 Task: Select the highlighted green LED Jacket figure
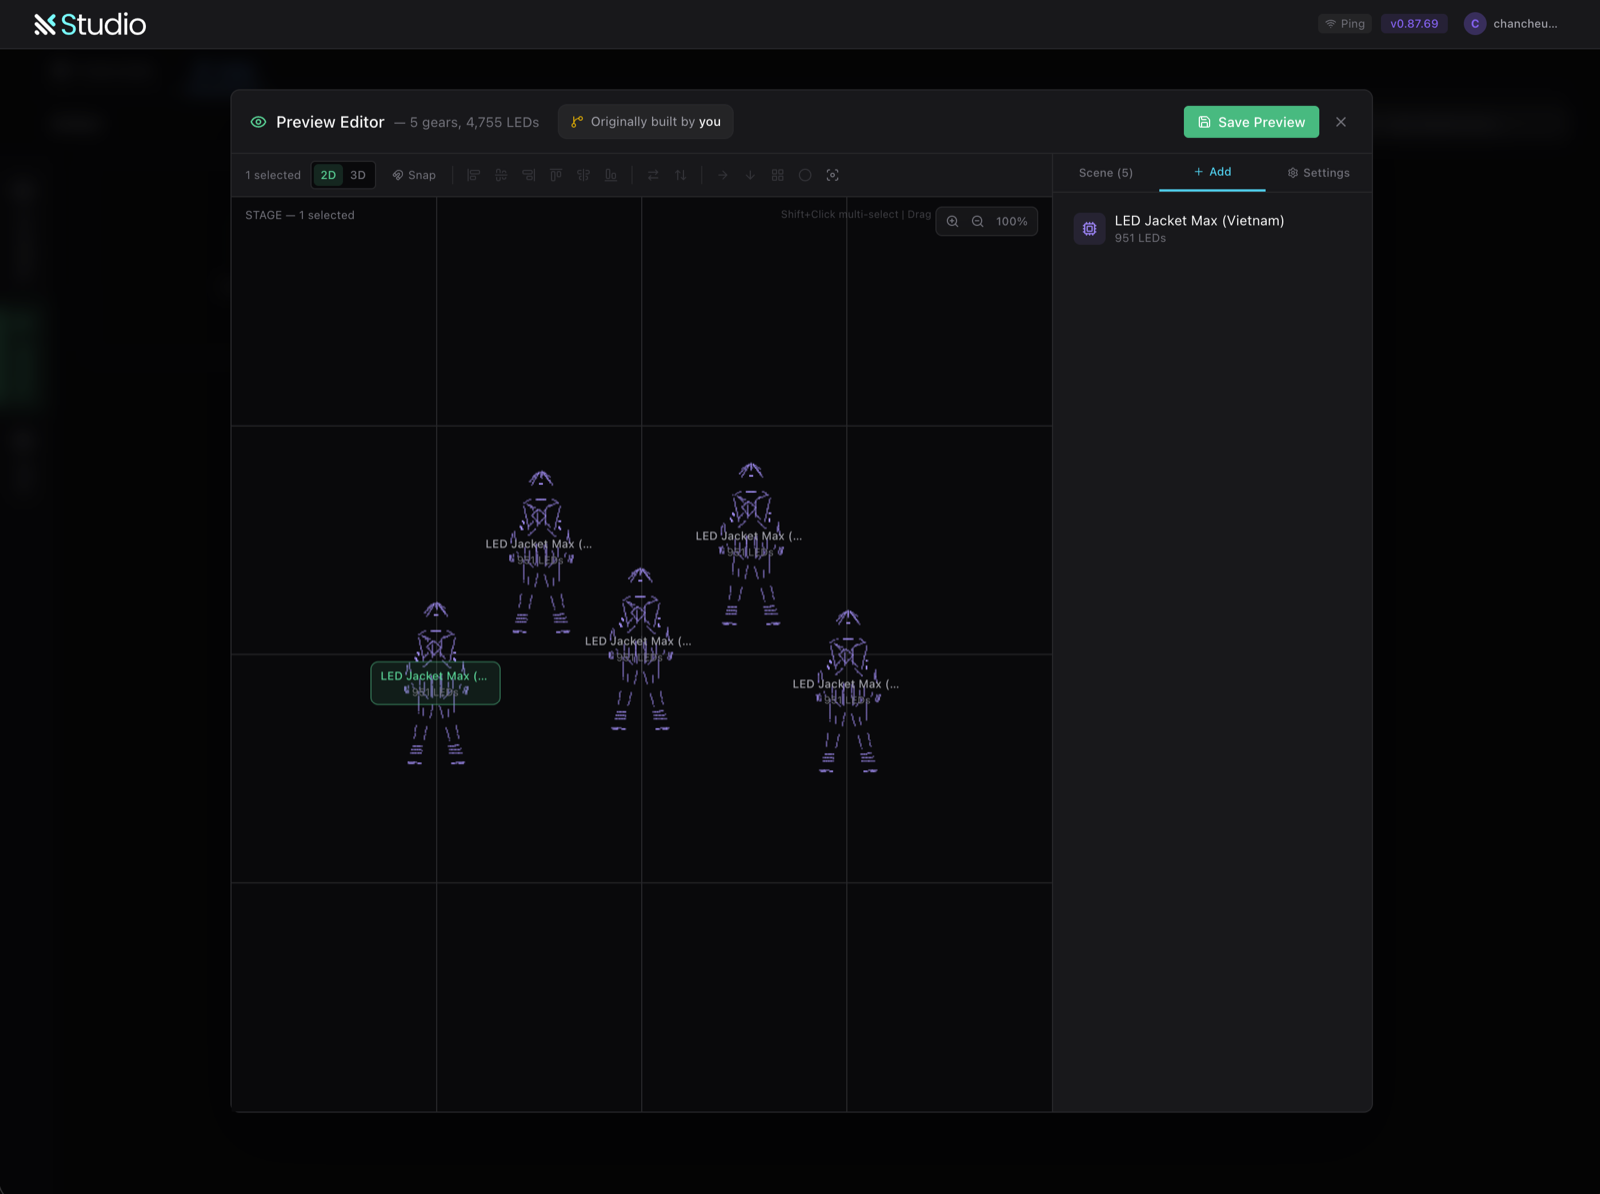click(x=435, y=683)
